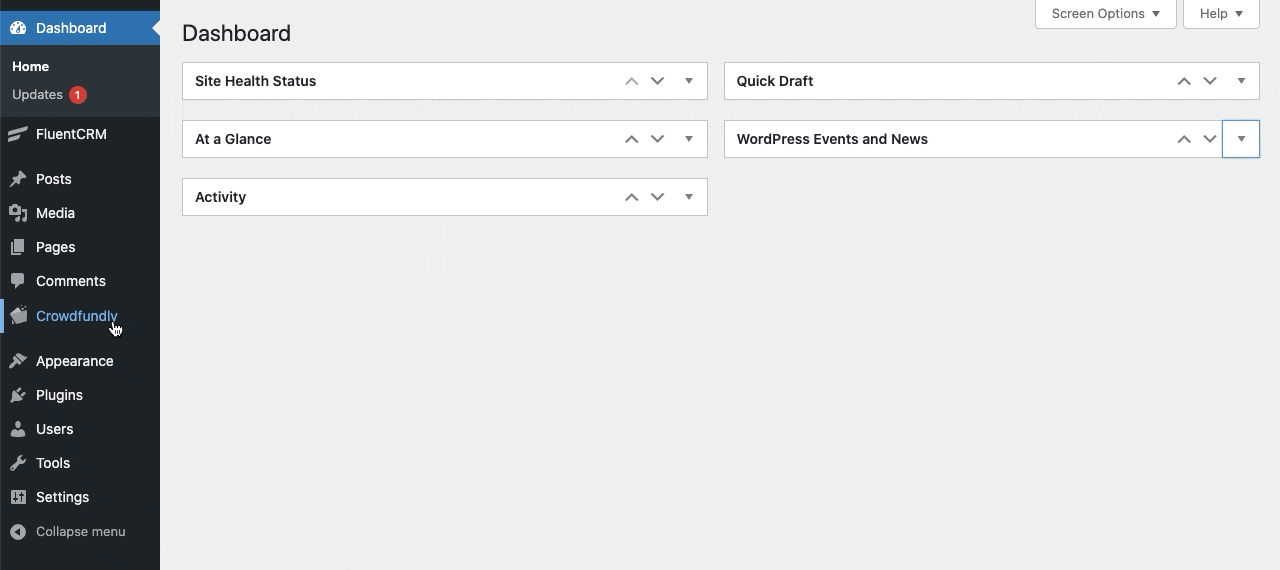
Task: Click the Dashboard page heading
Action: (x=236, y=33)
